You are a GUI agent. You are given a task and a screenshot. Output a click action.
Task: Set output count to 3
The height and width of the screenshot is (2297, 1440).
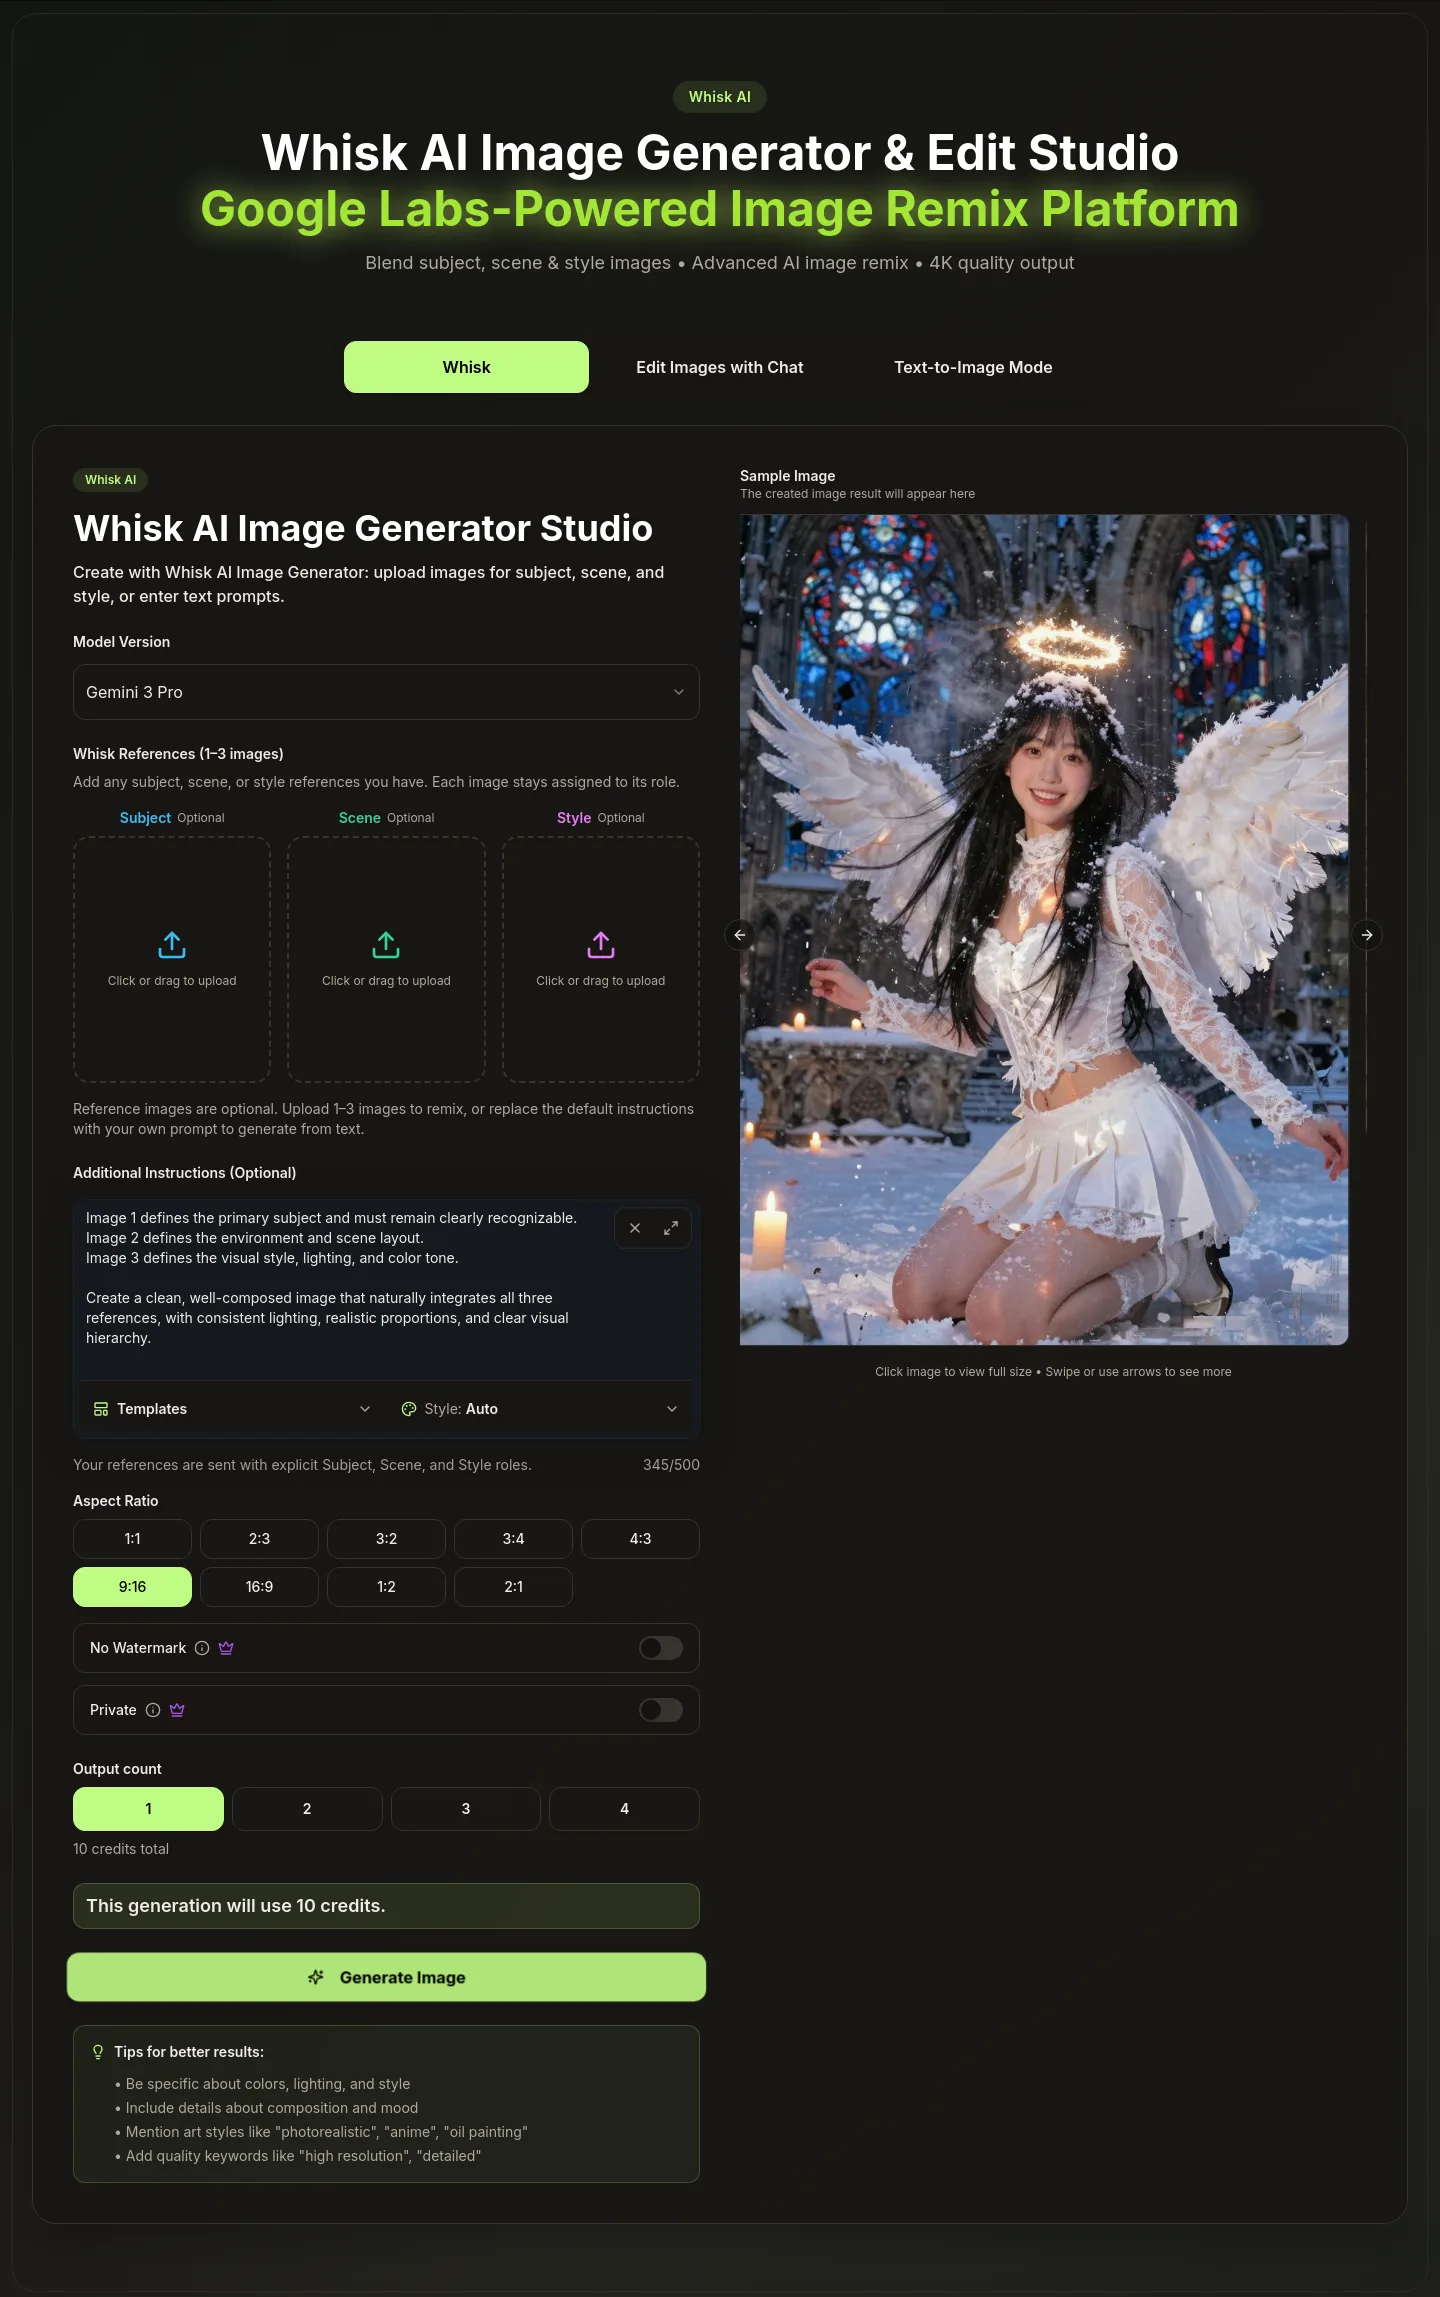point(466,1809)
